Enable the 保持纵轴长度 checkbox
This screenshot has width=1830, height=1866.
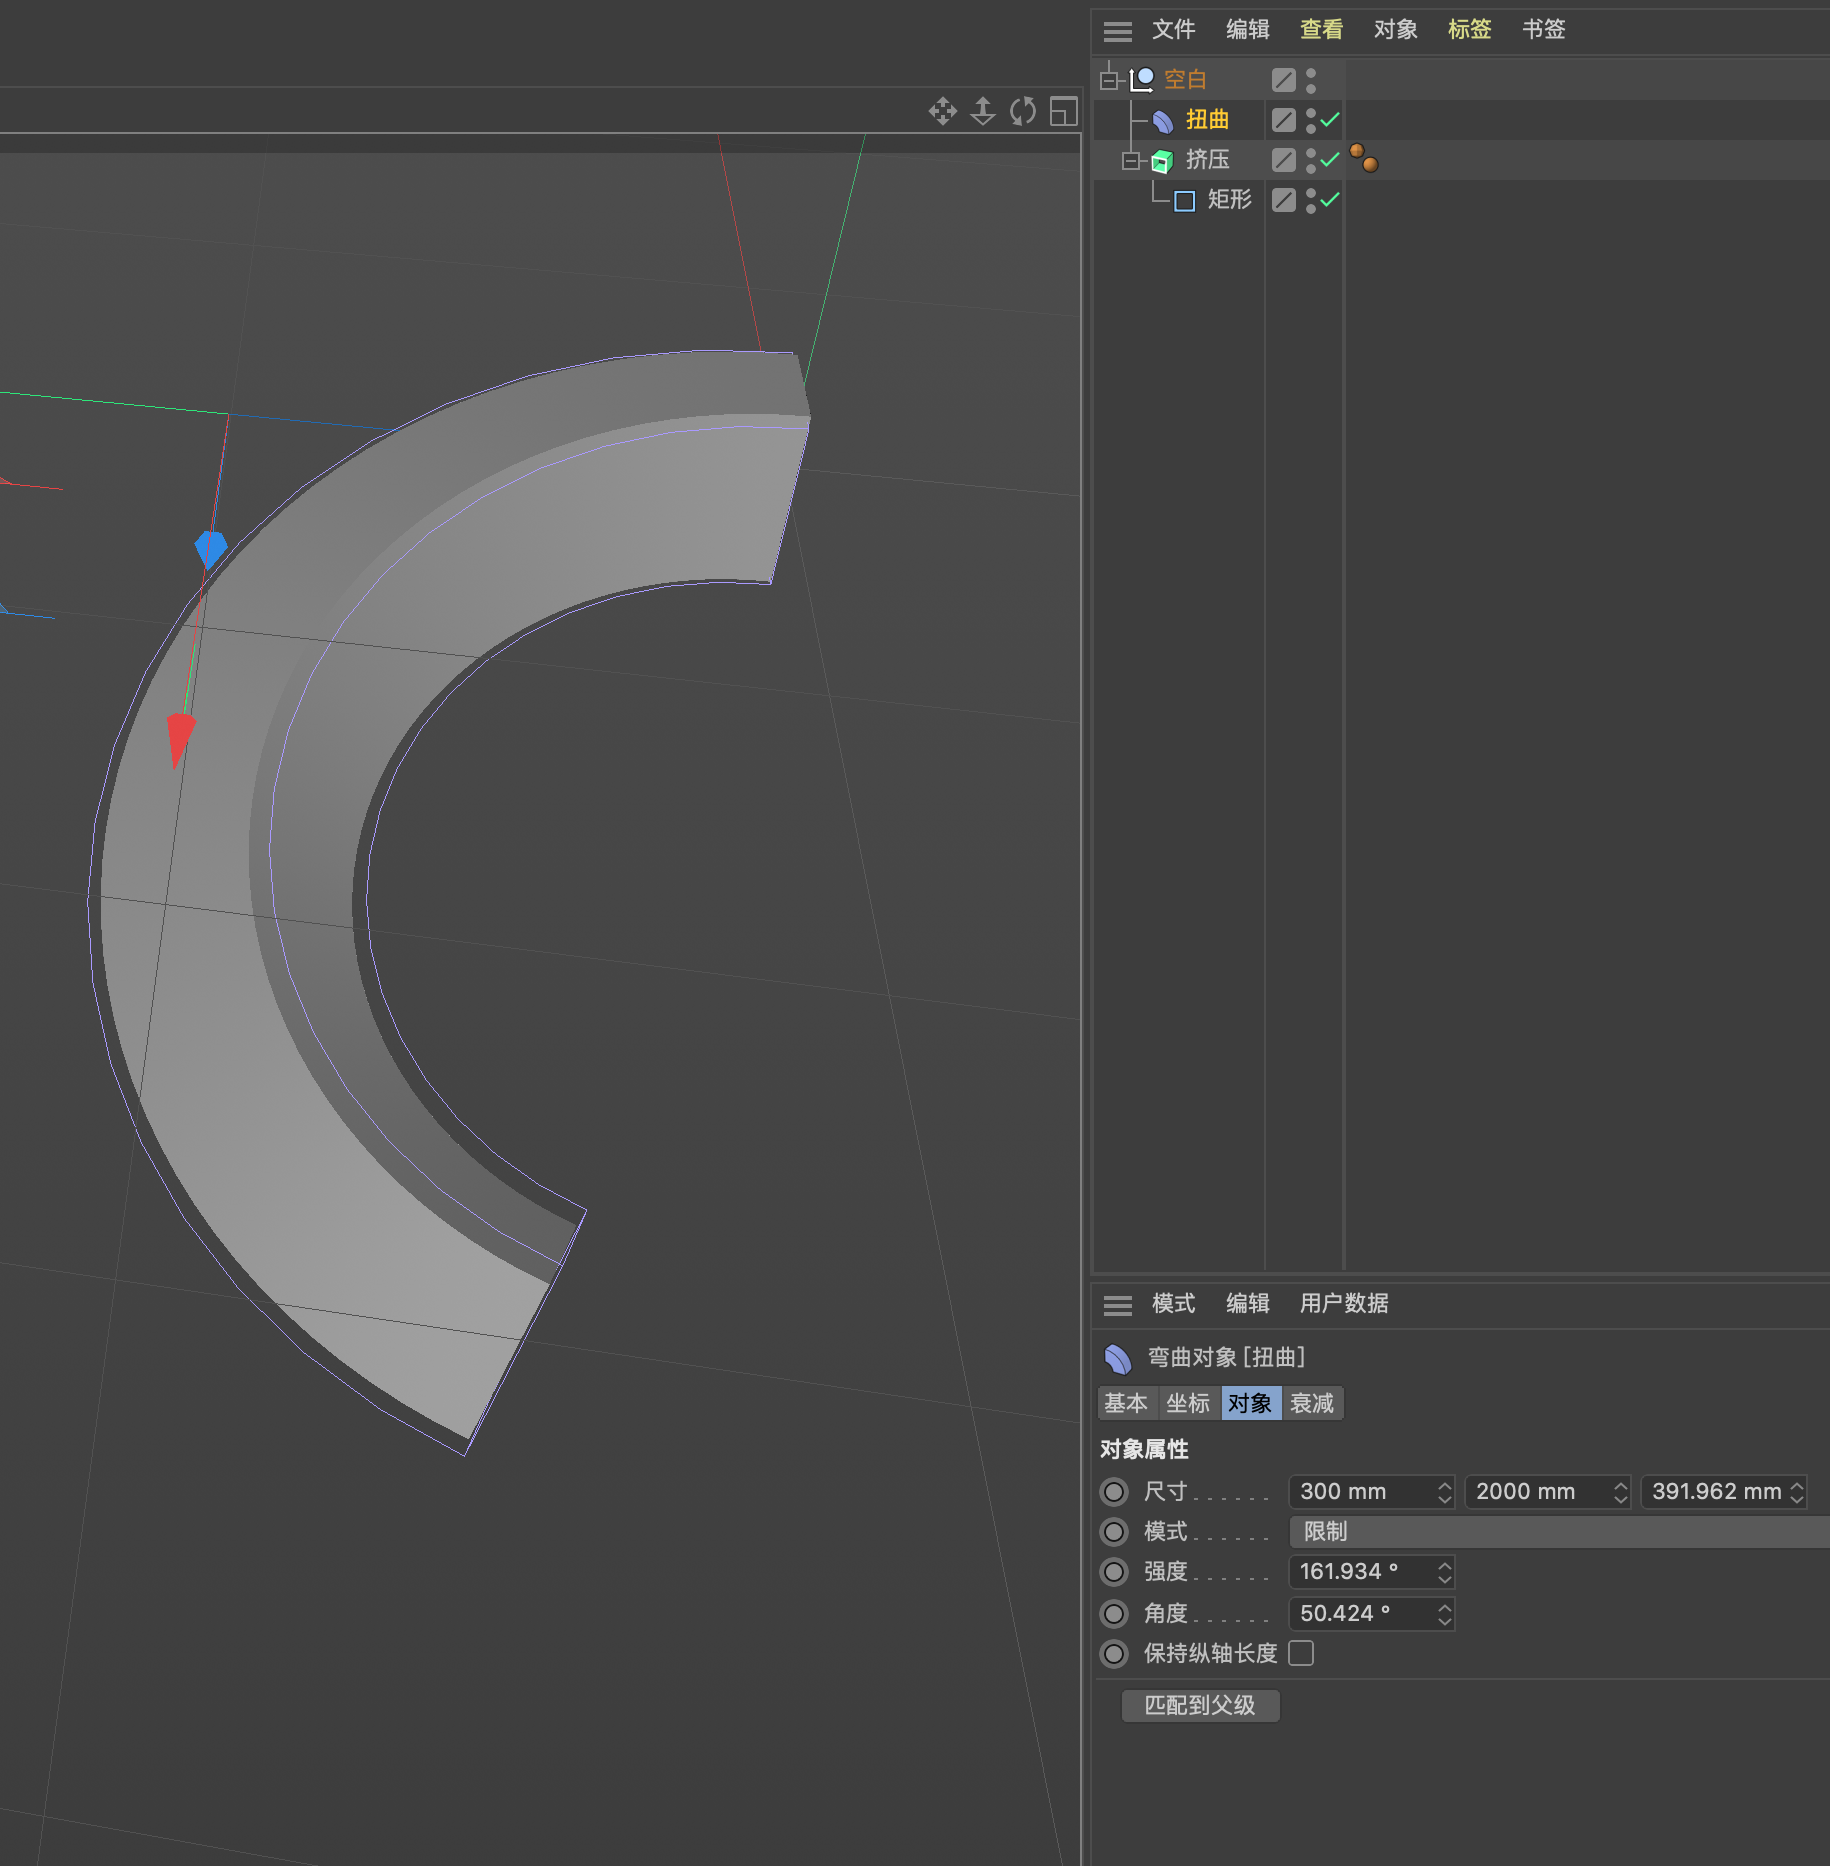point(1301,1653)
